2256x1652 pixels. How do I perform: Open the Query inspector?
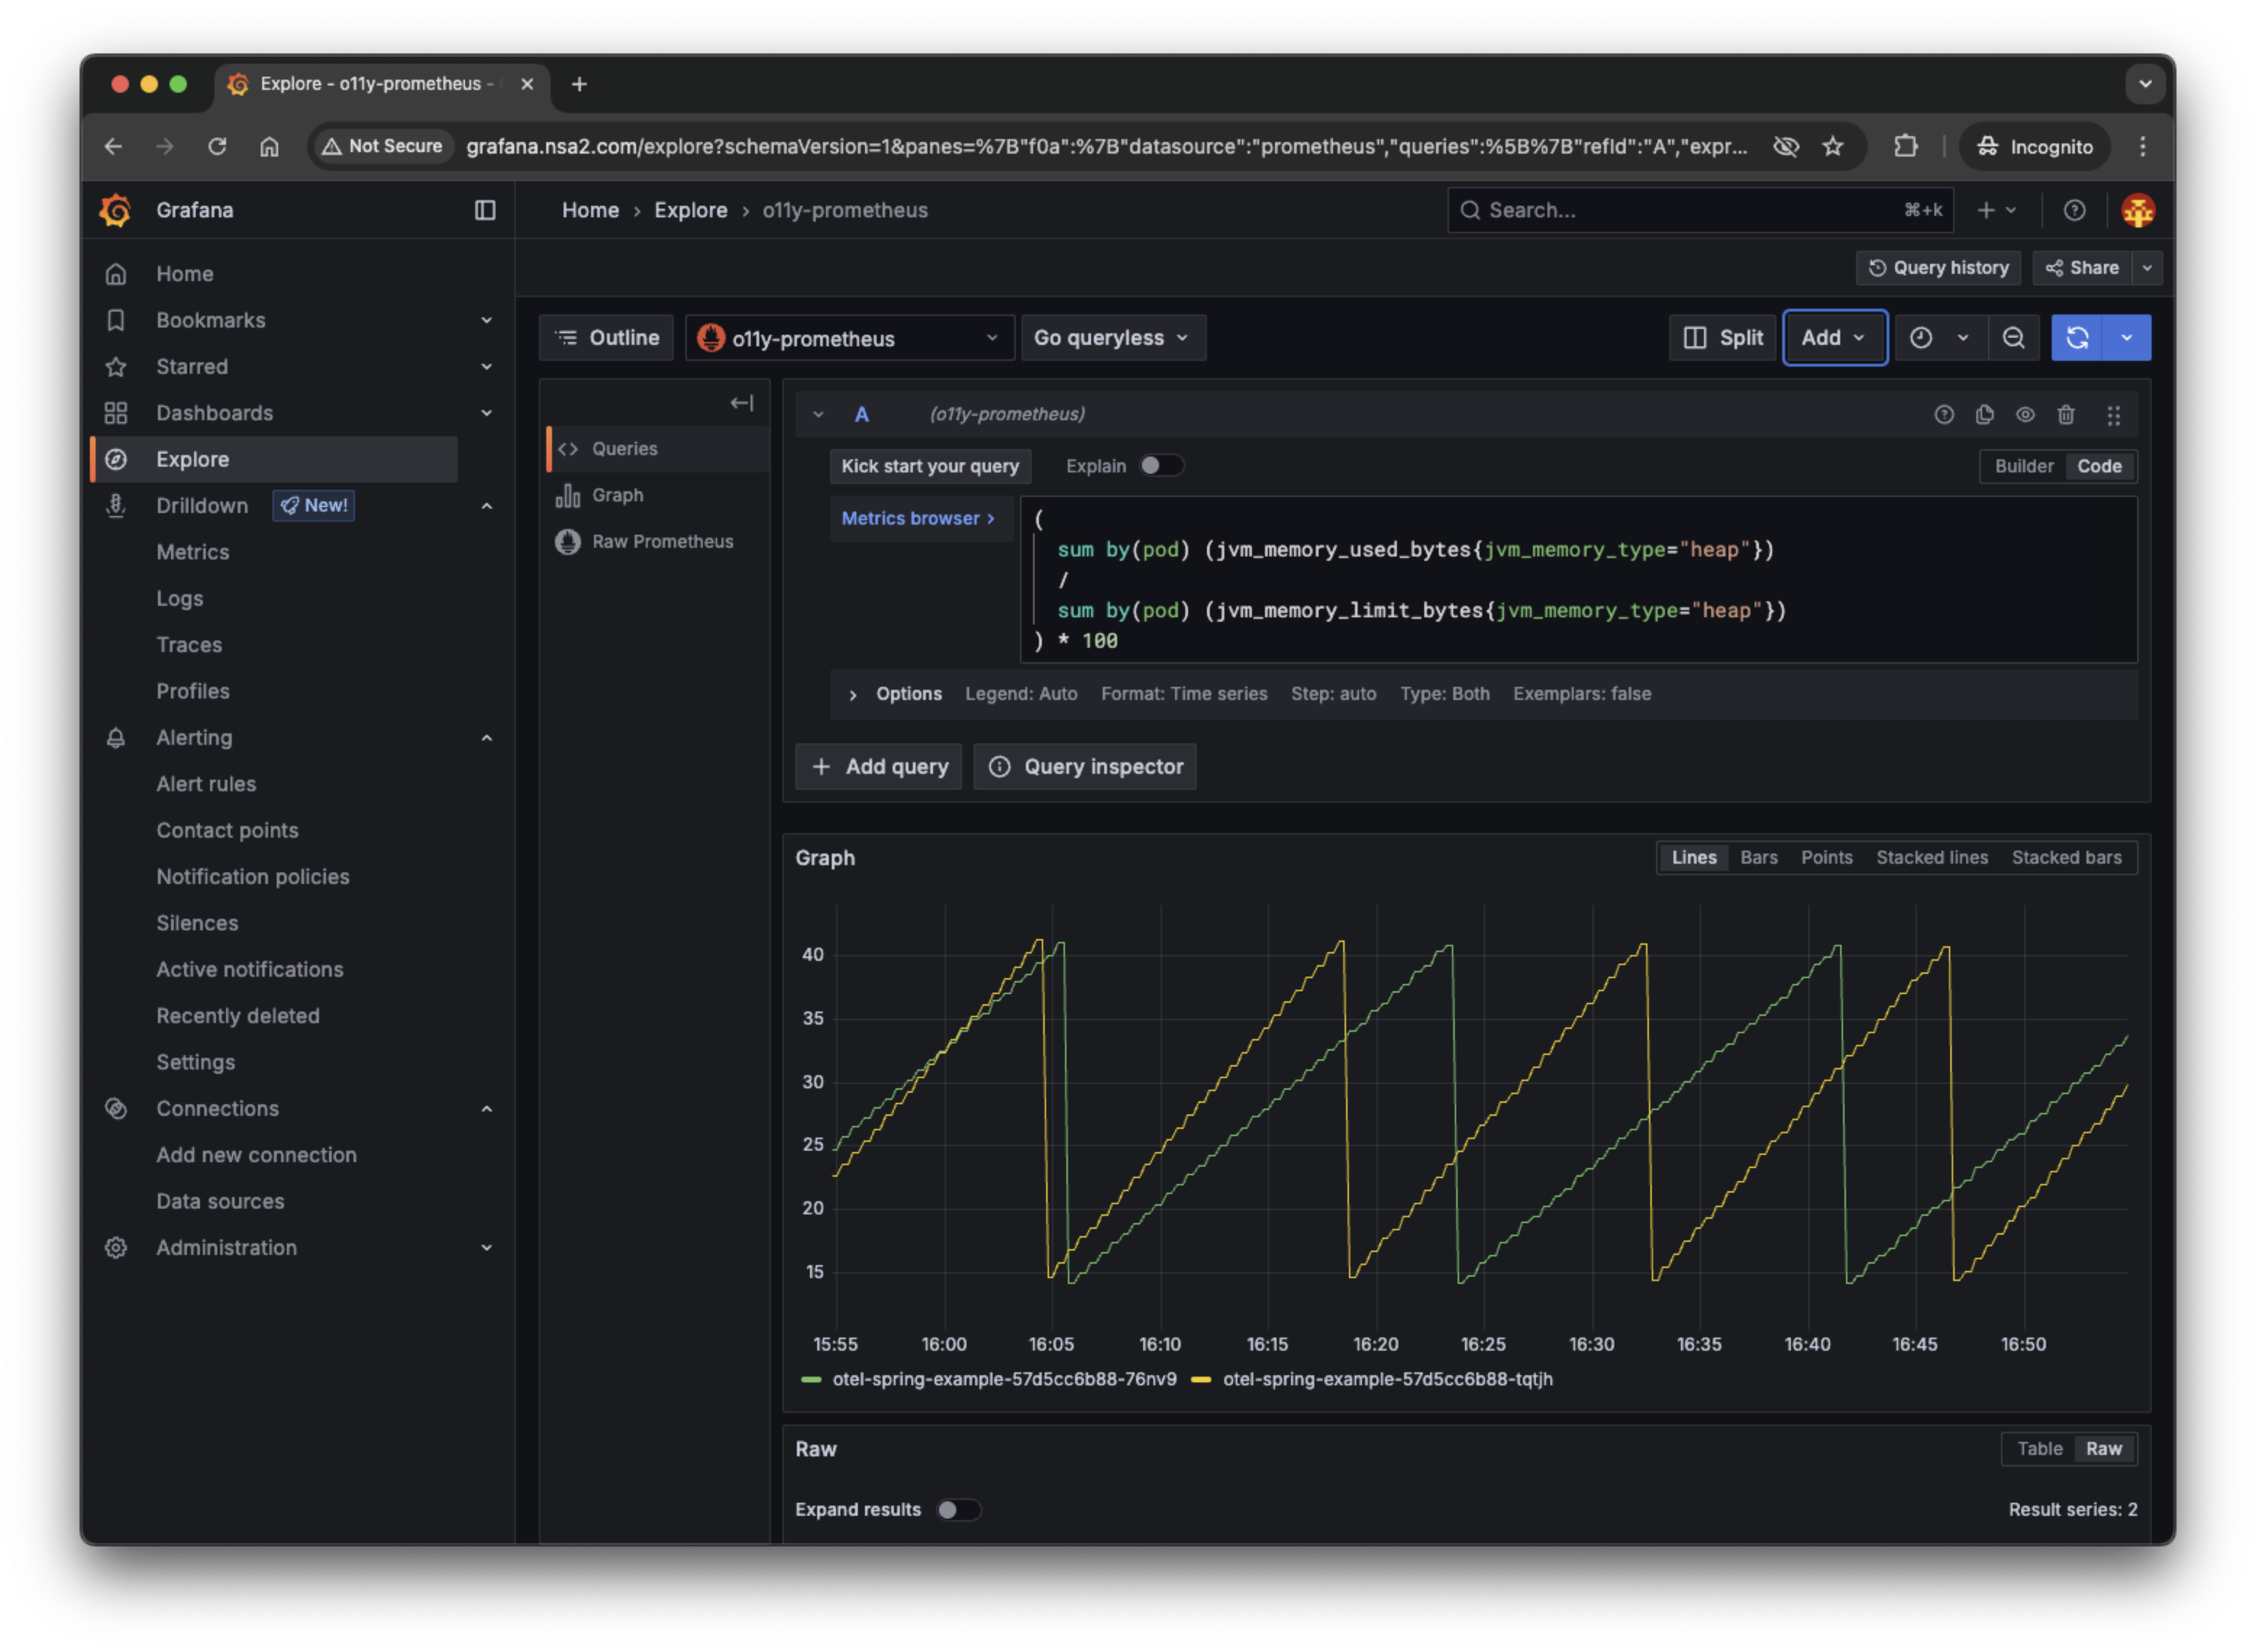pyautogui.click(x=1085, y=767)
